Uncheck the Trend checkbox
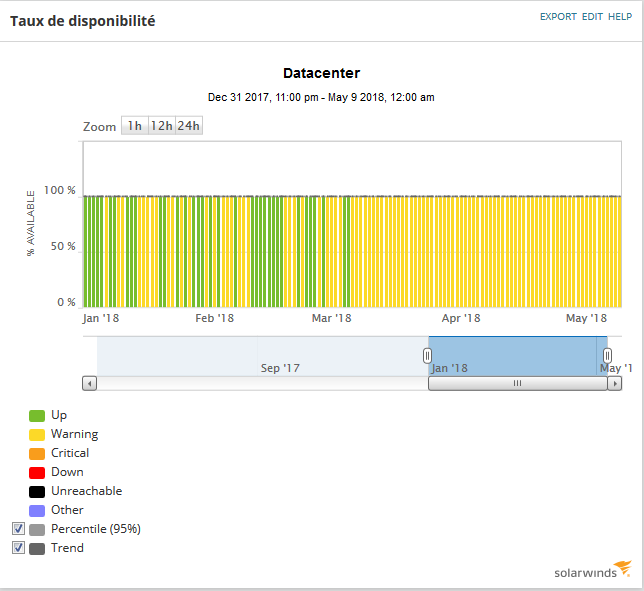This screenshot has width=644, height=591. [18, 548]
